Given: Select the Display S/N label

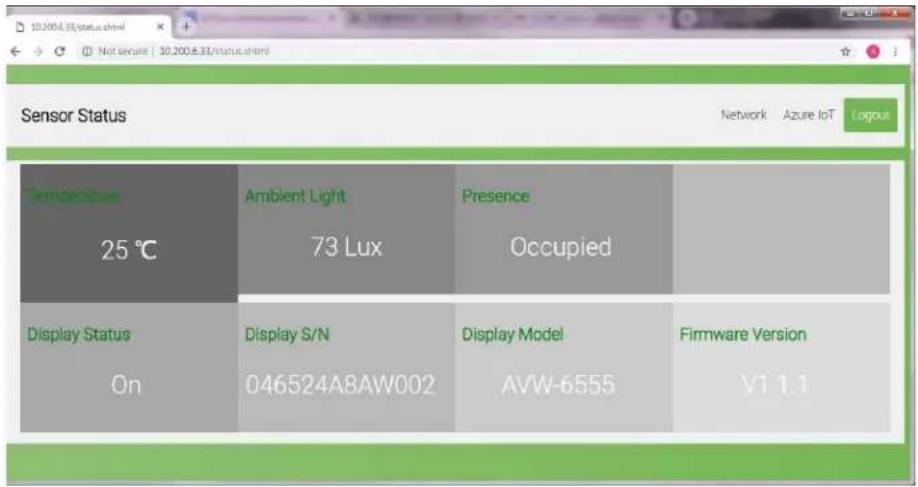Looking at the screenshot, I should [287, 335].
